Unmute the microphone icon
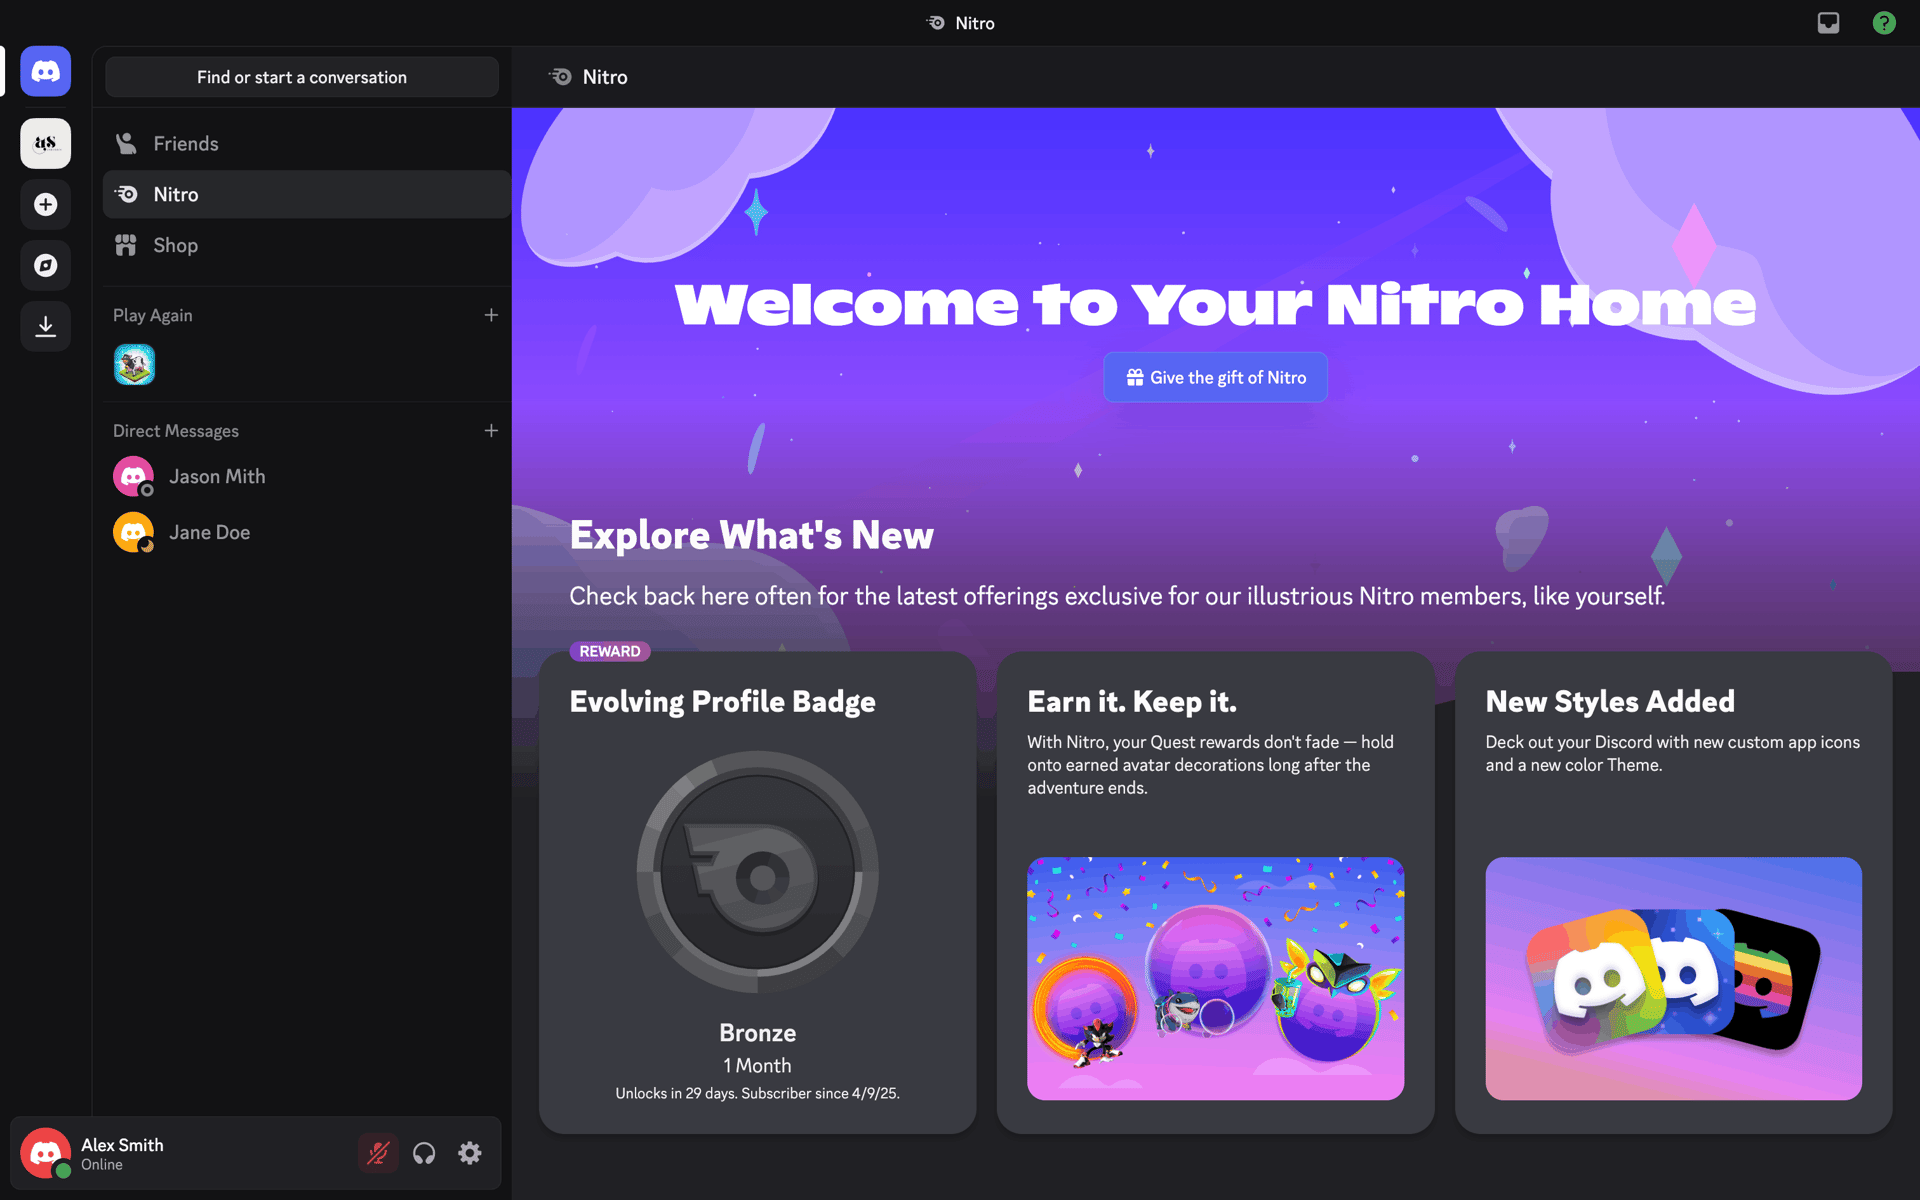 [378, 1153]
